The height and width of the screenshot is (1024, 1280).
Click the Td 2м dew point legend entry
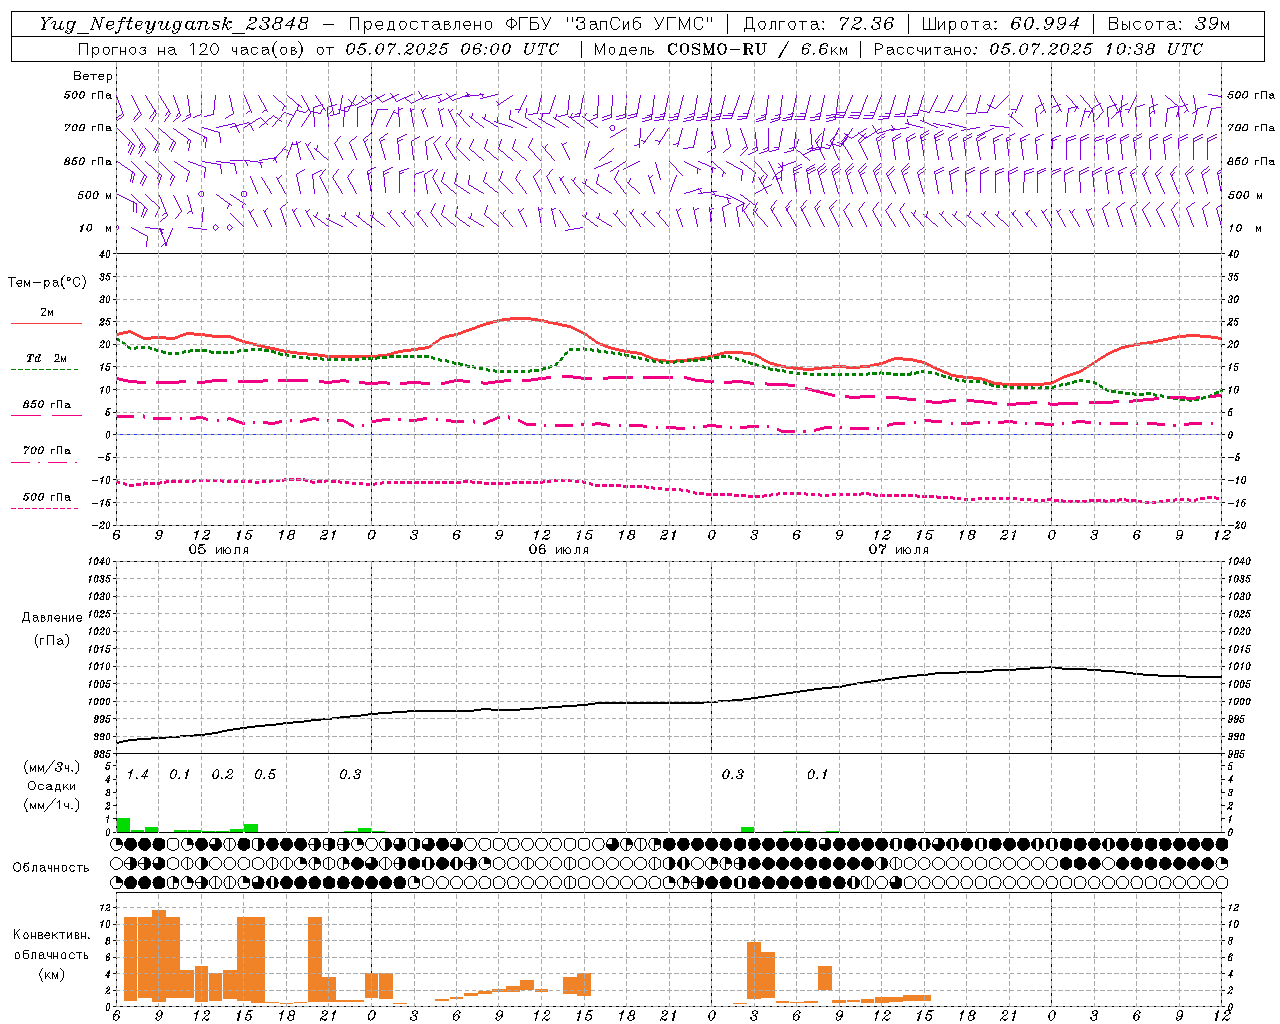click(47, 358)
